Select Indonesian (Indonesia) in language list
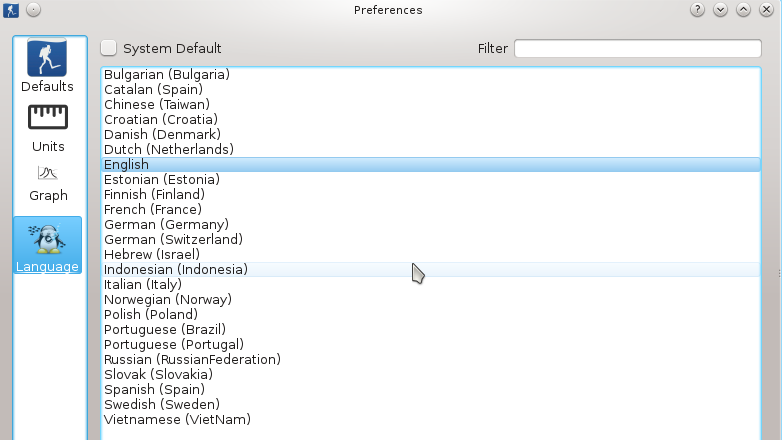The image size is (782, 440). coord(176,269)
